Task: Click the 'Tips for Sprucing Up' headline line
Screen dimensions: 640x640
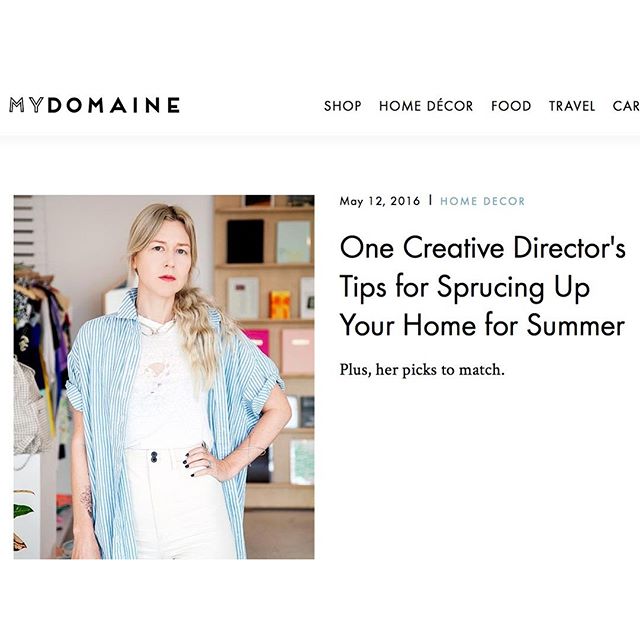Action: (464, 287)
